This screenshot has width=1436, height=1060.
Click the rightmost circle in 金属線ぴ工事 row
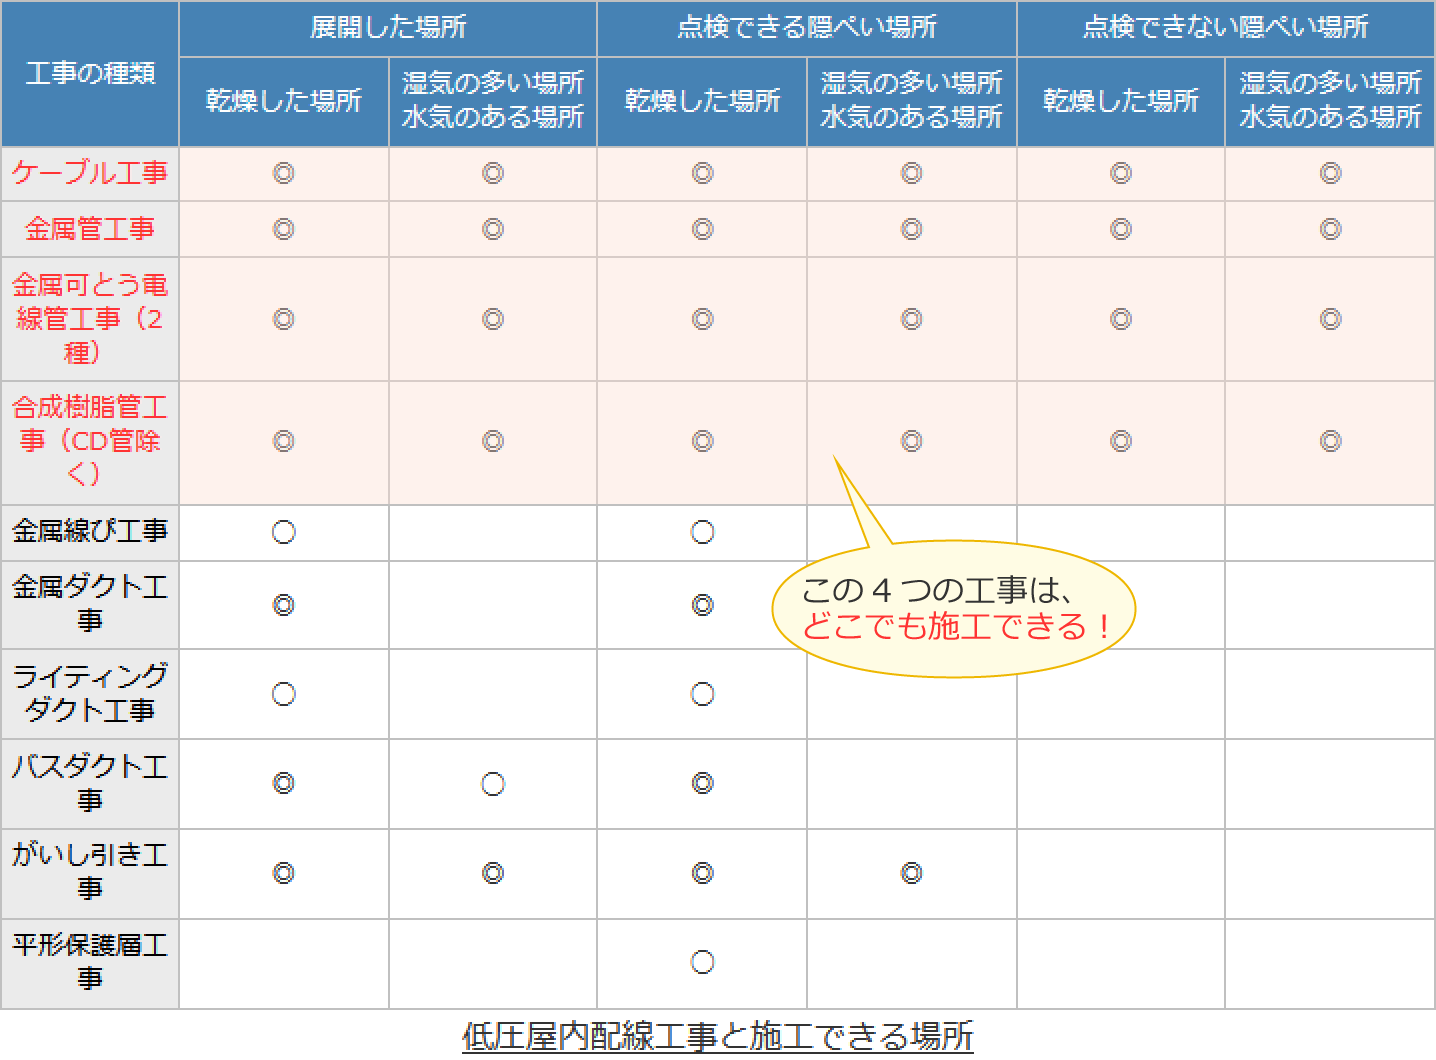tap(703, 532)
